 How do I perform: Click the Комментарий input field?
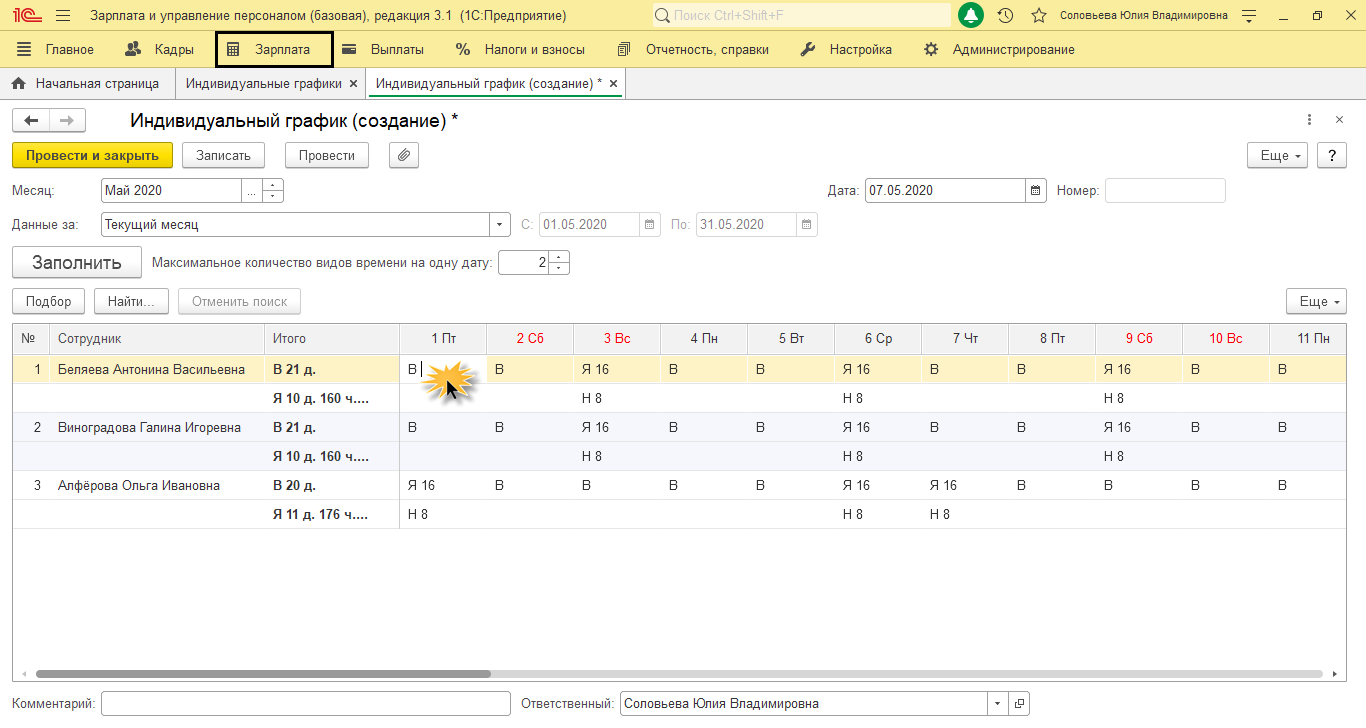click(305, 703)
